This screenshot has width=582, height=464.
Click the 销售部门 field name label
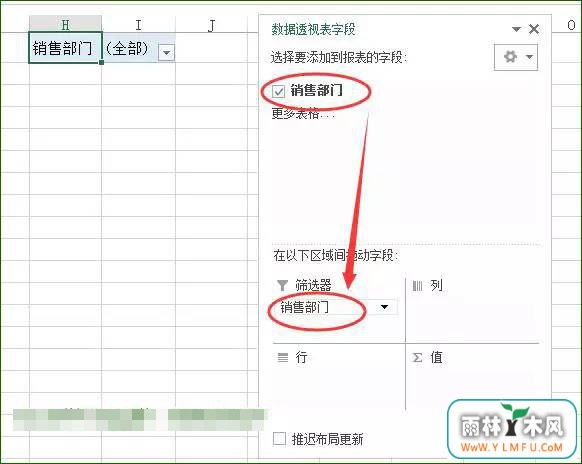click(316, 91)
